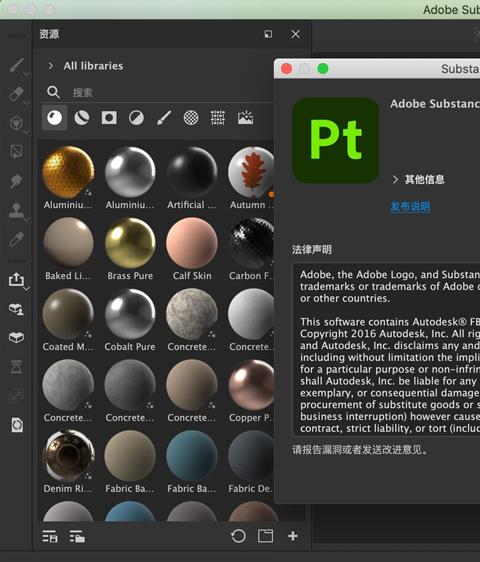The height and width of the screenshot is (562, 480).
Task: Expand the All libraries chevron
Action: click(51, 66)
